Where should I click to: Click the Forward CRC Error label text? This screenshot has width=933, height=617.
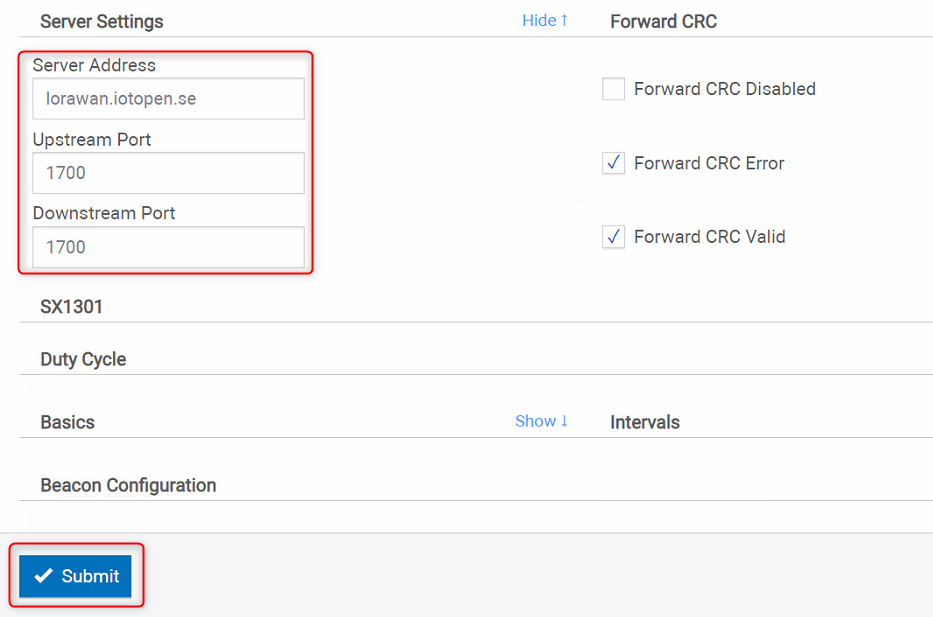click(x=709, y=163)
